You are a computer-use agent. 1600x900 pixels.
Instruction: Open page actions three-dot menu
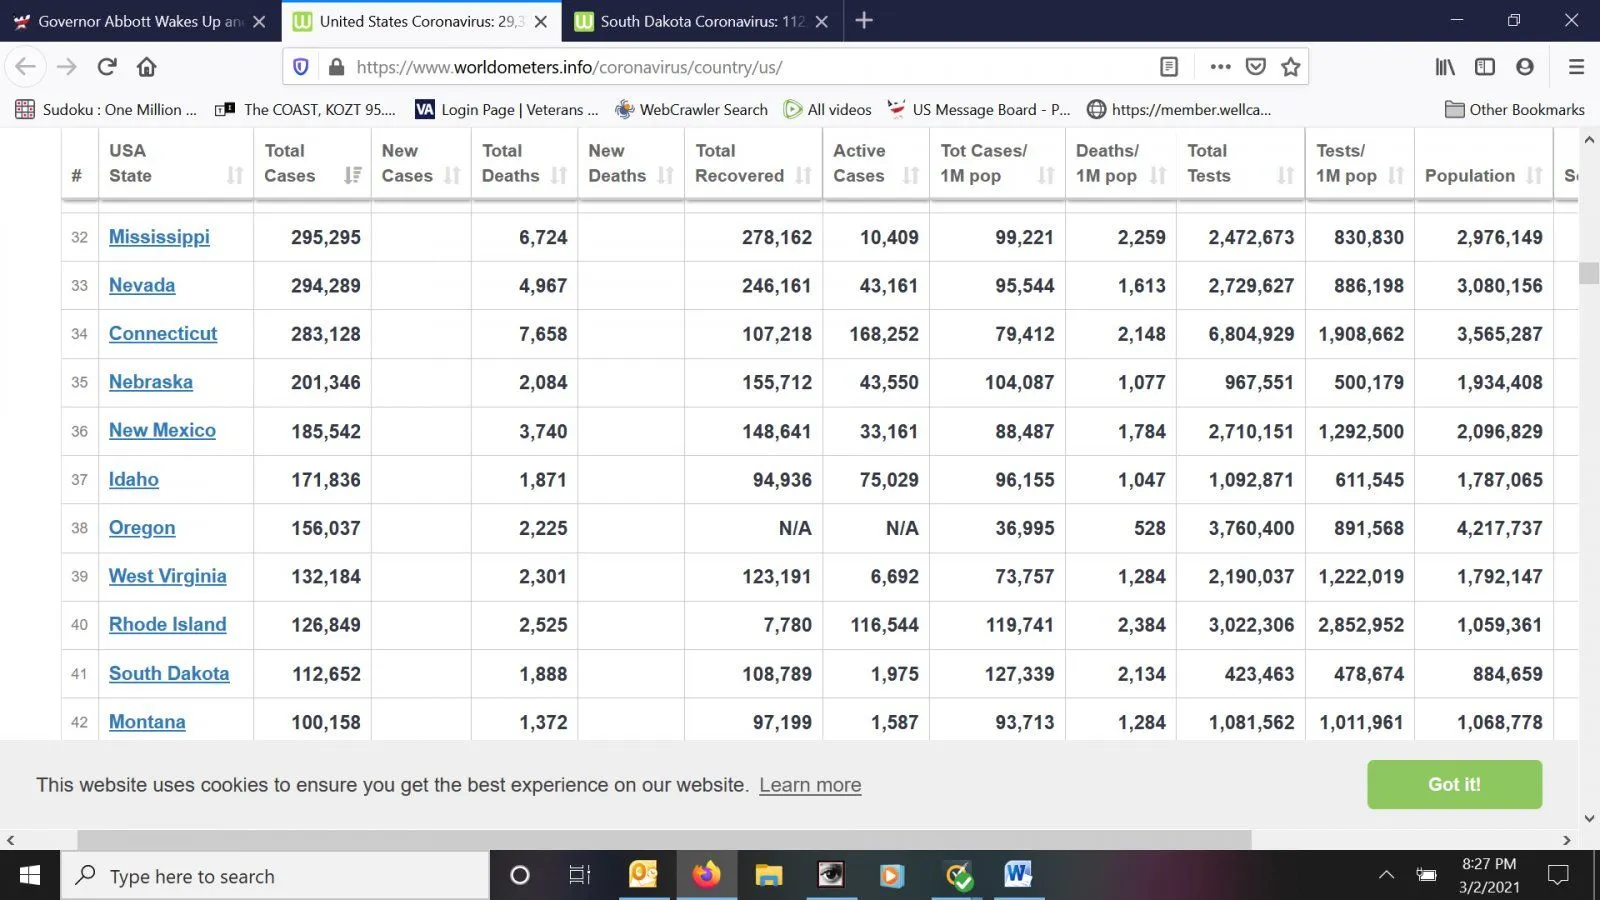coord(1220,67)
